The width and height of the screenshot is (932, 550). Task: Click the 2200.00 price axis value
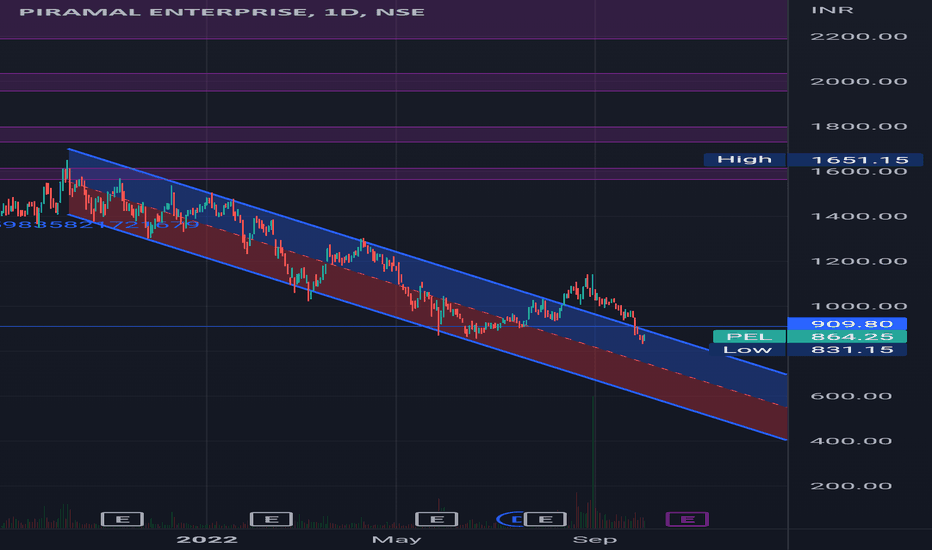tap(859, 37)
